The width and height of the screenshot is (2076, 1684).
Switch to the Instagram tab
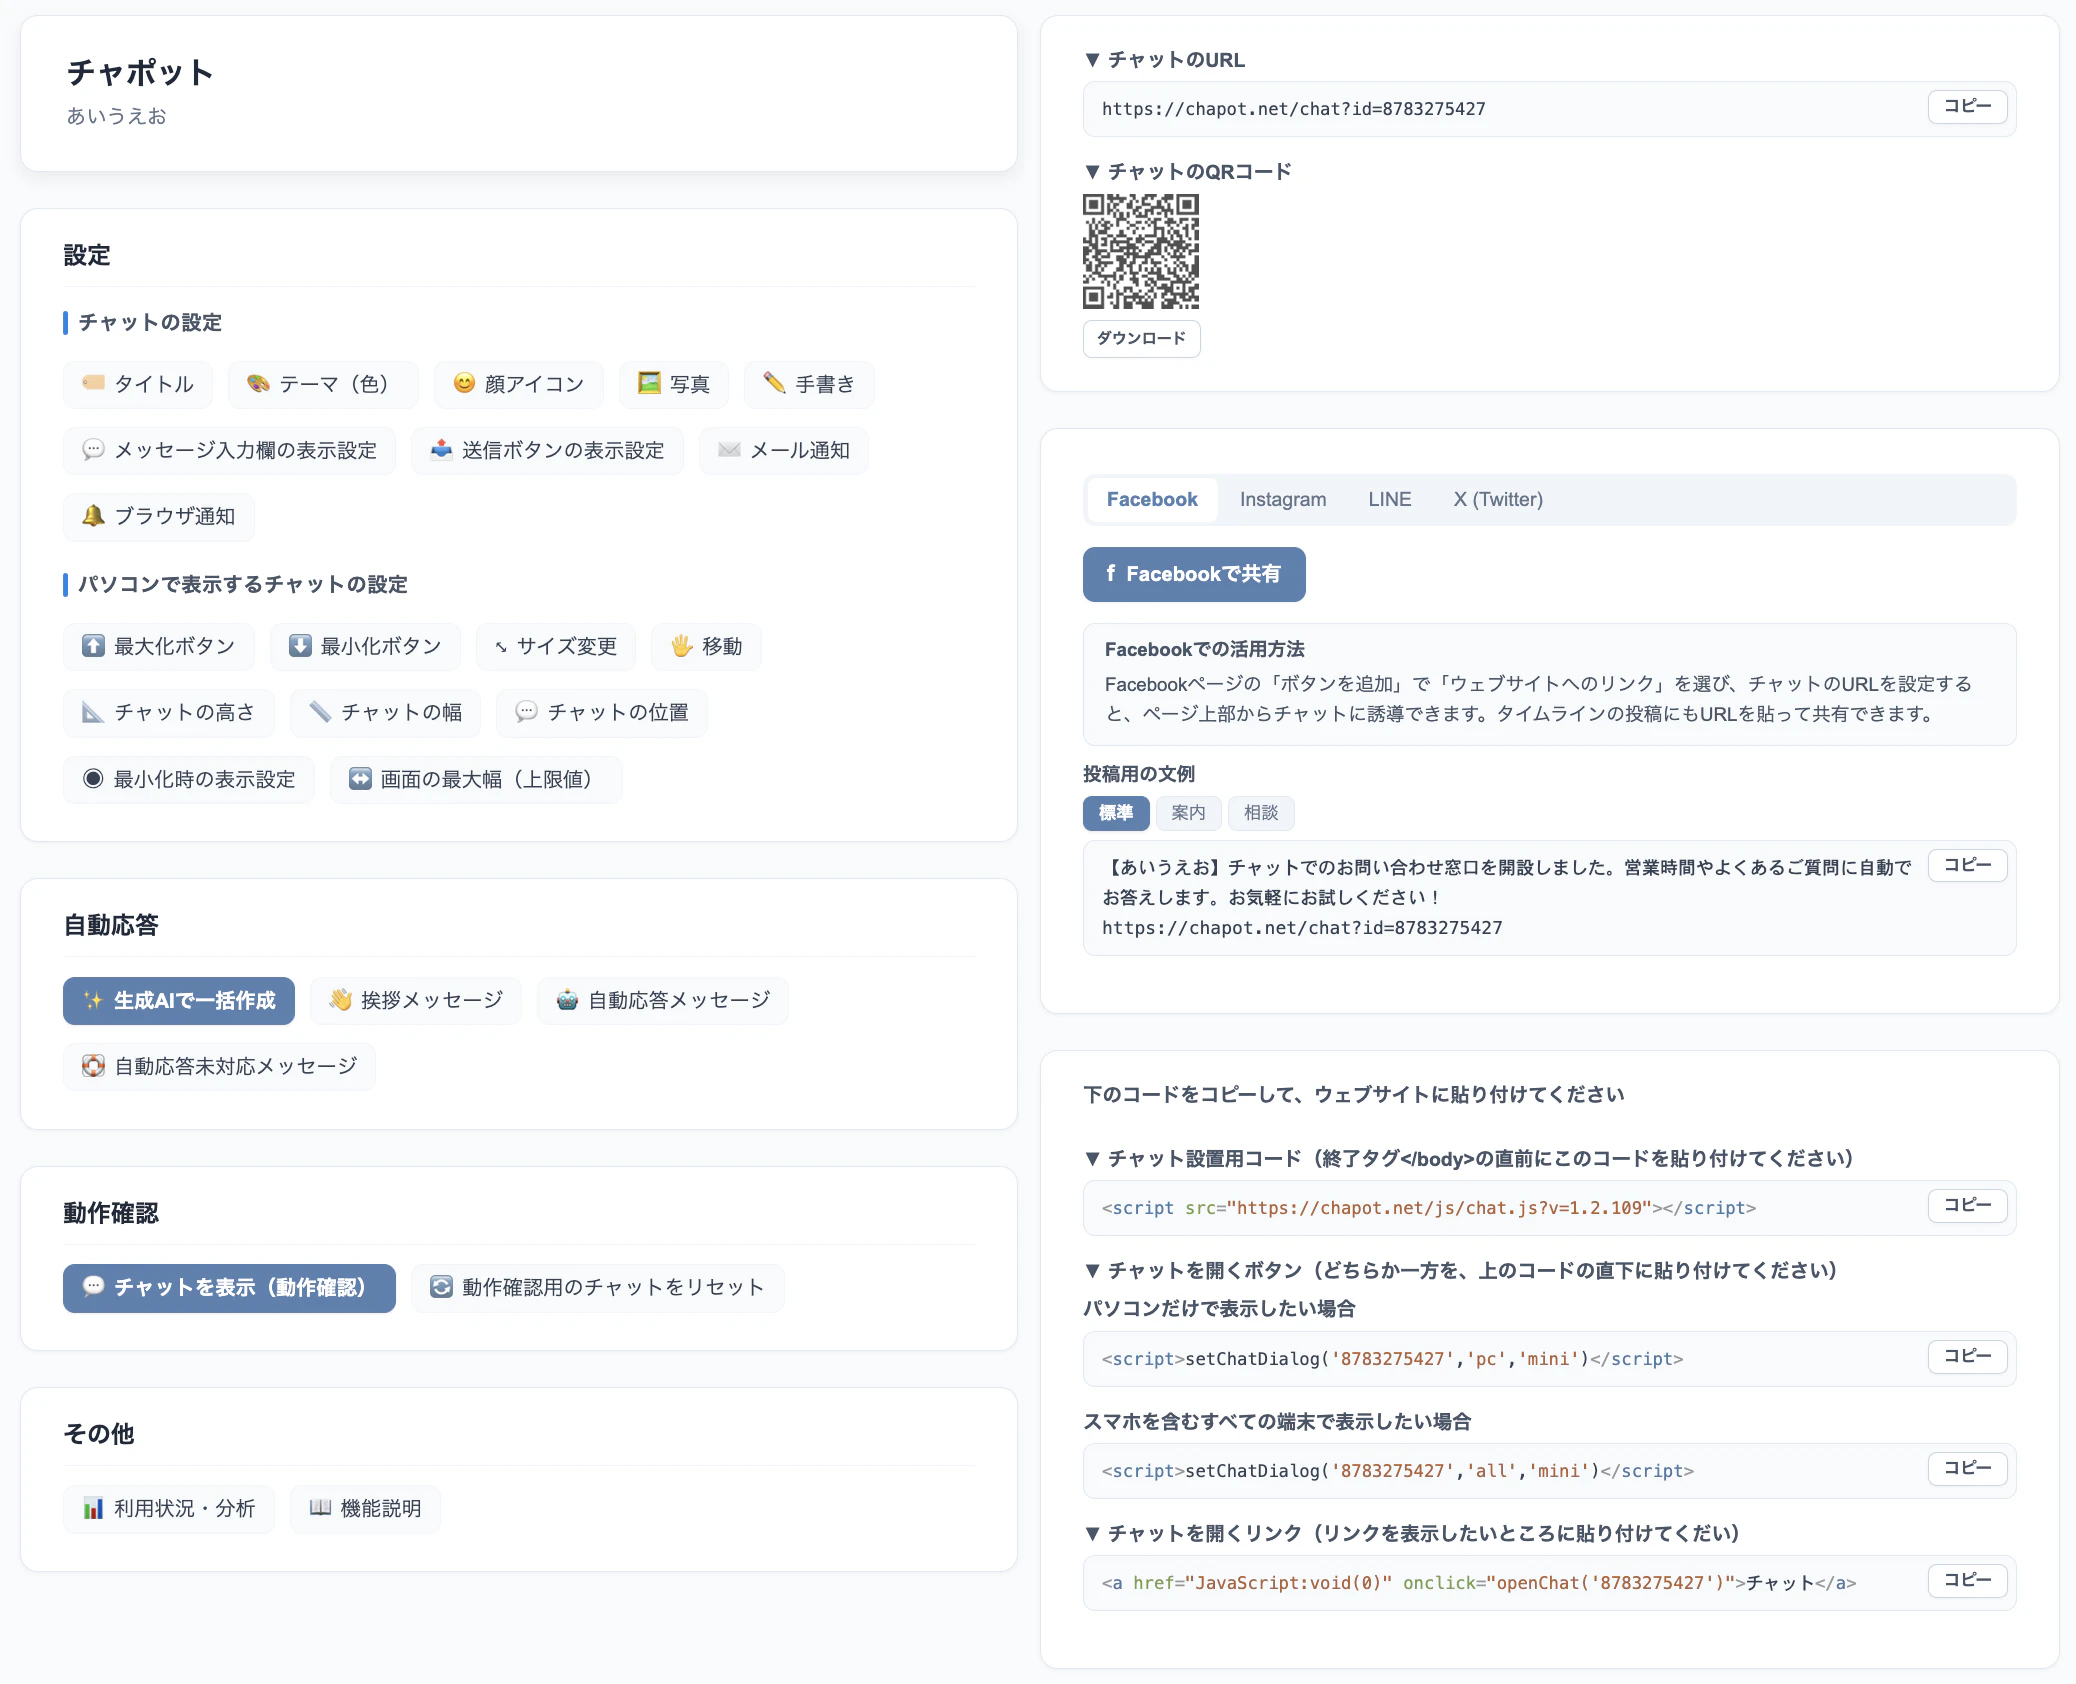pos(1283,500)
